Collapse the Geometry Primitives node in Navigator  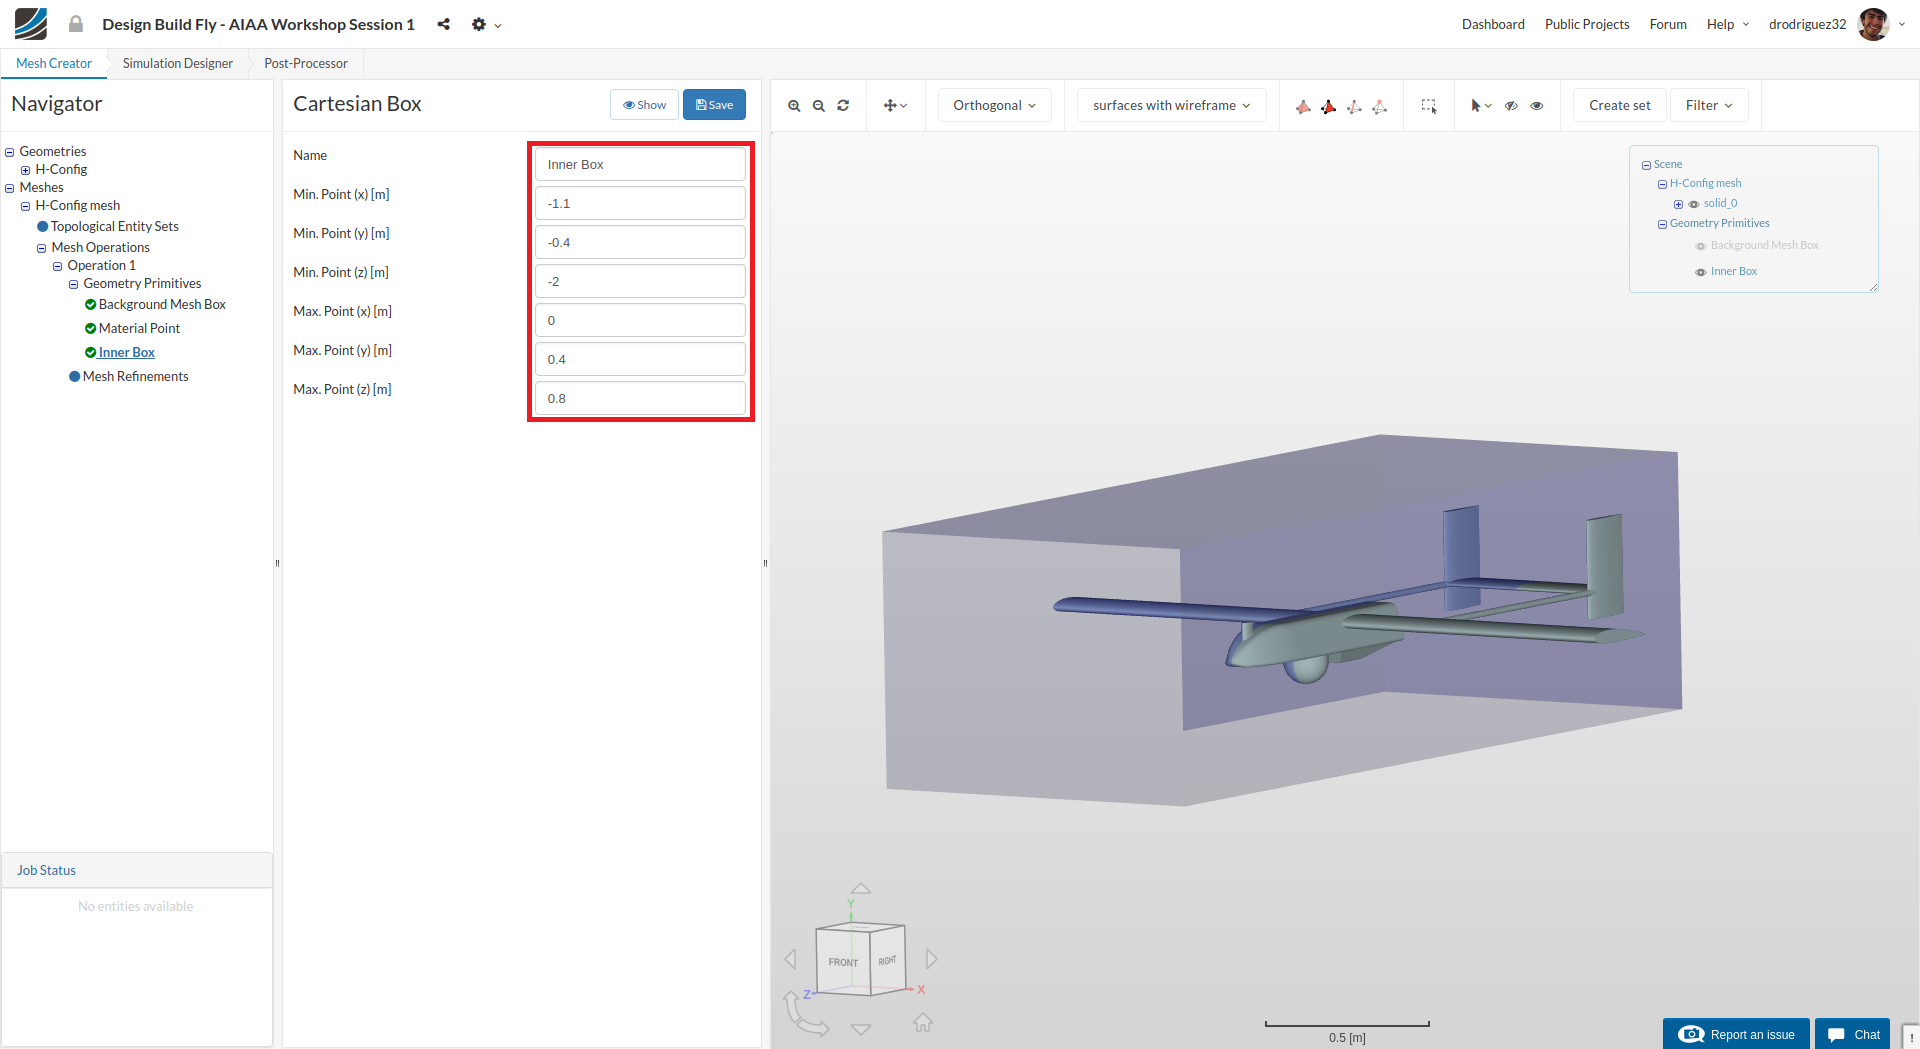(73, 284)
